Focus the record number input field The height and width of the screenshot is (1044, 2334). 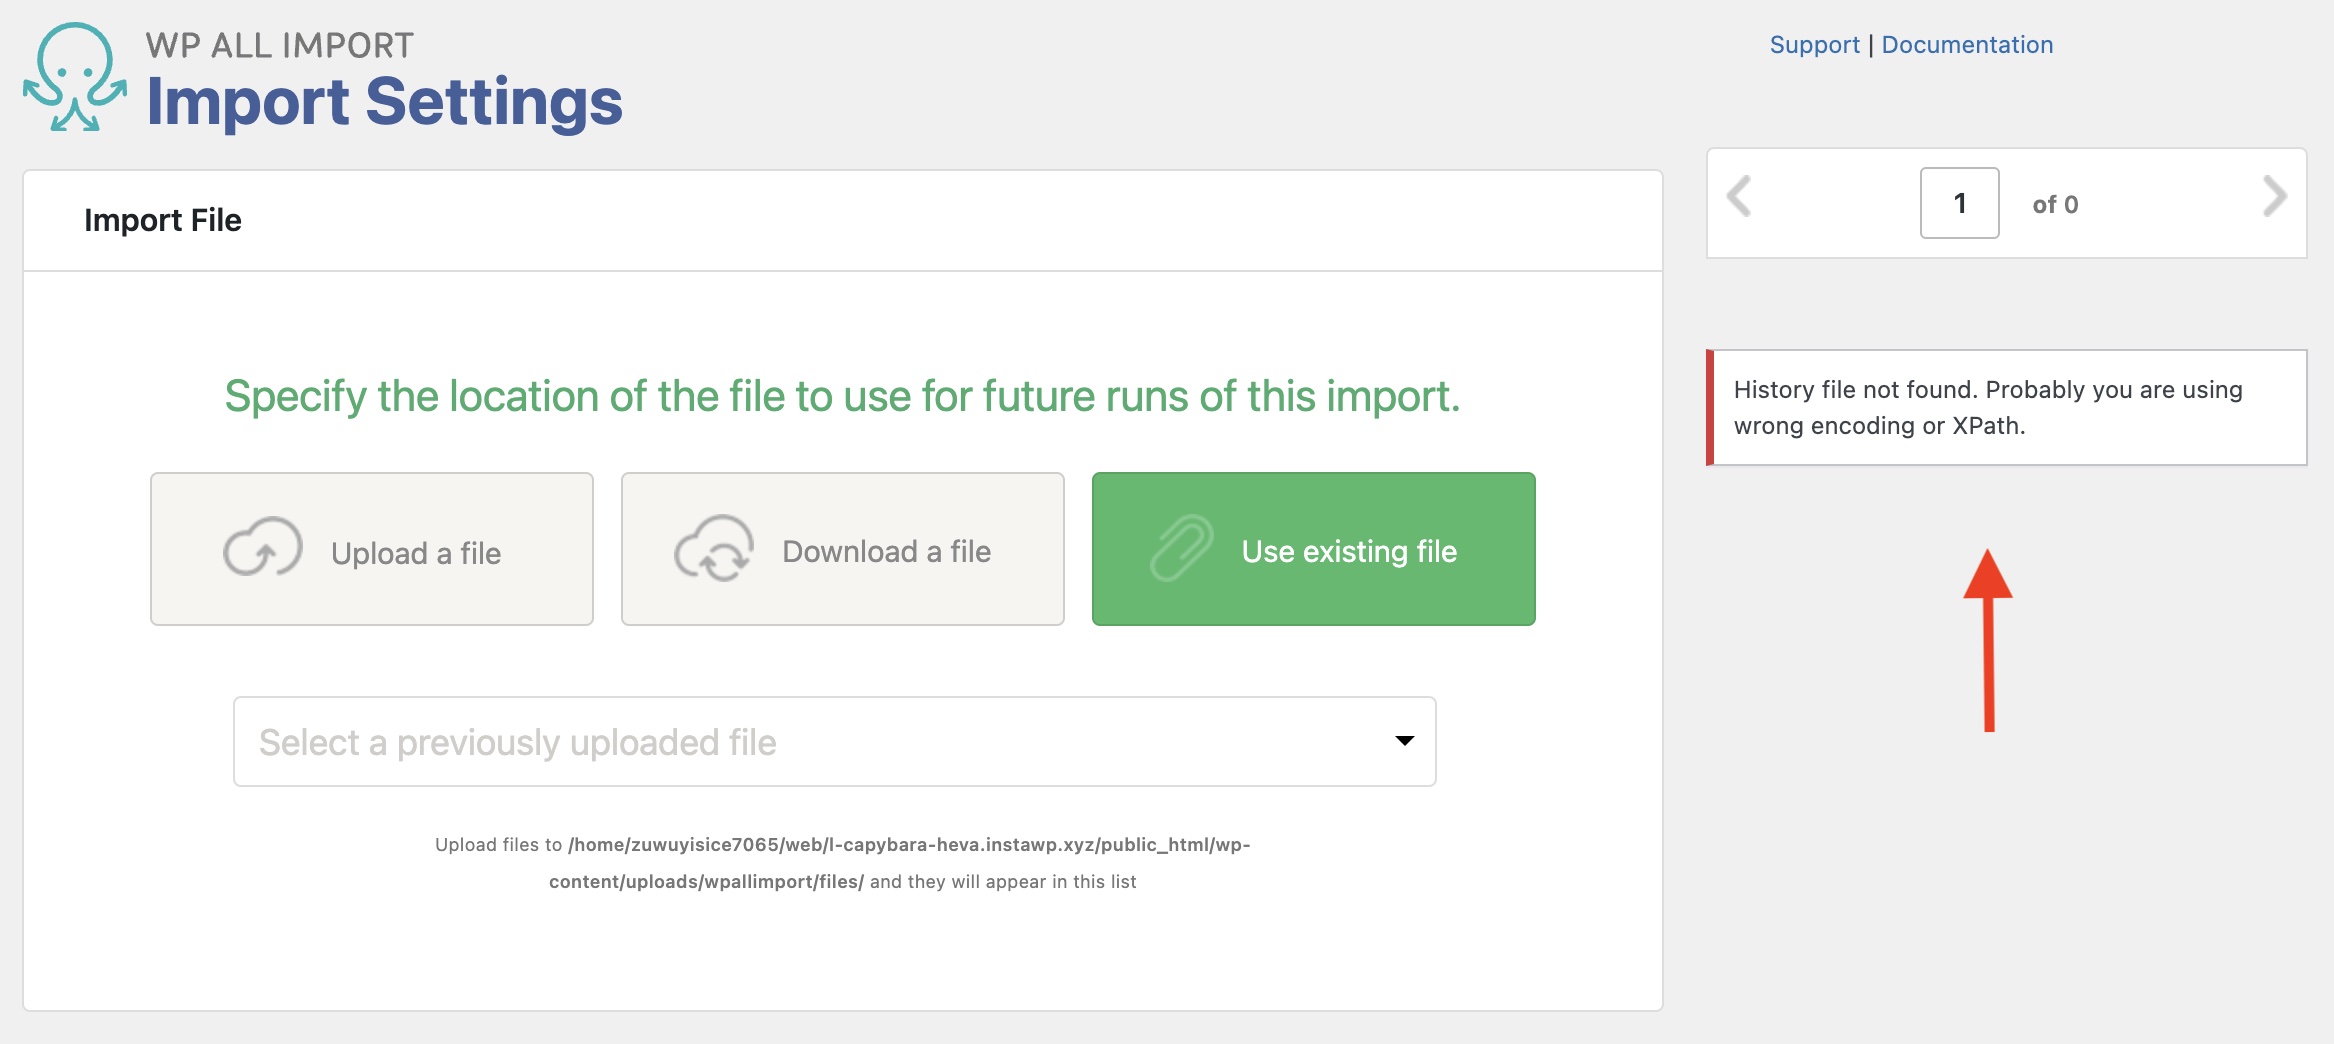1959,203
